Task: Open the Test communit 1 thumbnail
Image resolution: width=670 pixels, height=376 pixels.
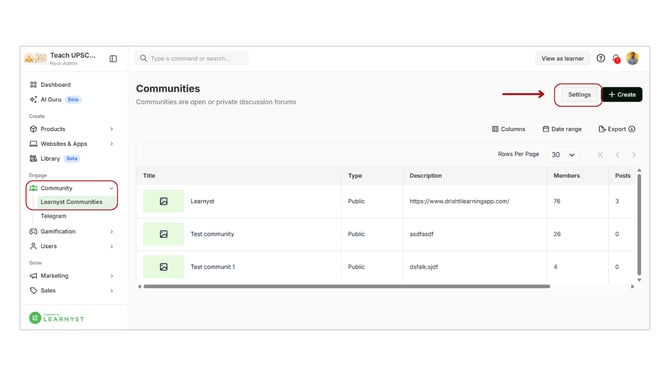Action: (164, 267)
